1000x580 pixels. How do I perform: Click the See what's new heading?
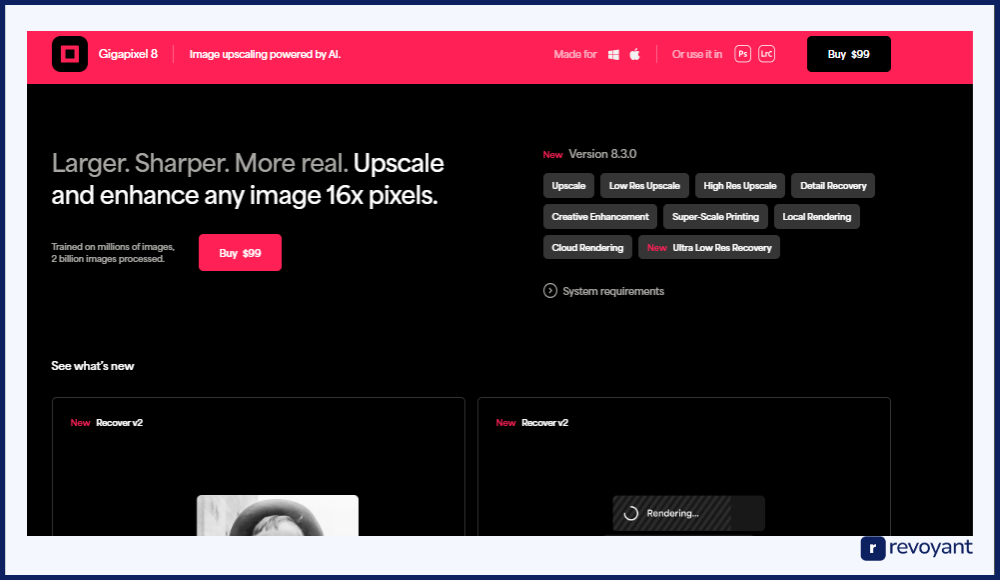pyautogui.click(x=92, y=366)
